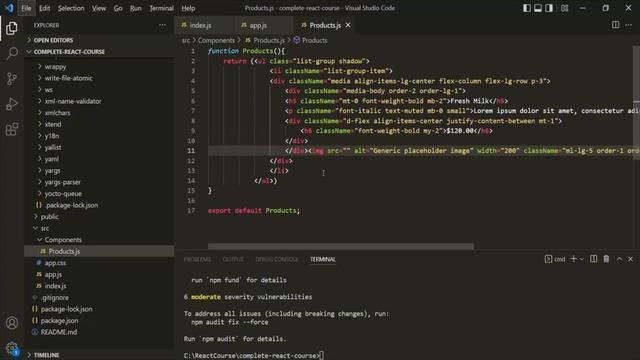
Task: Expand the Open Editors section
Action: (99, 40)
